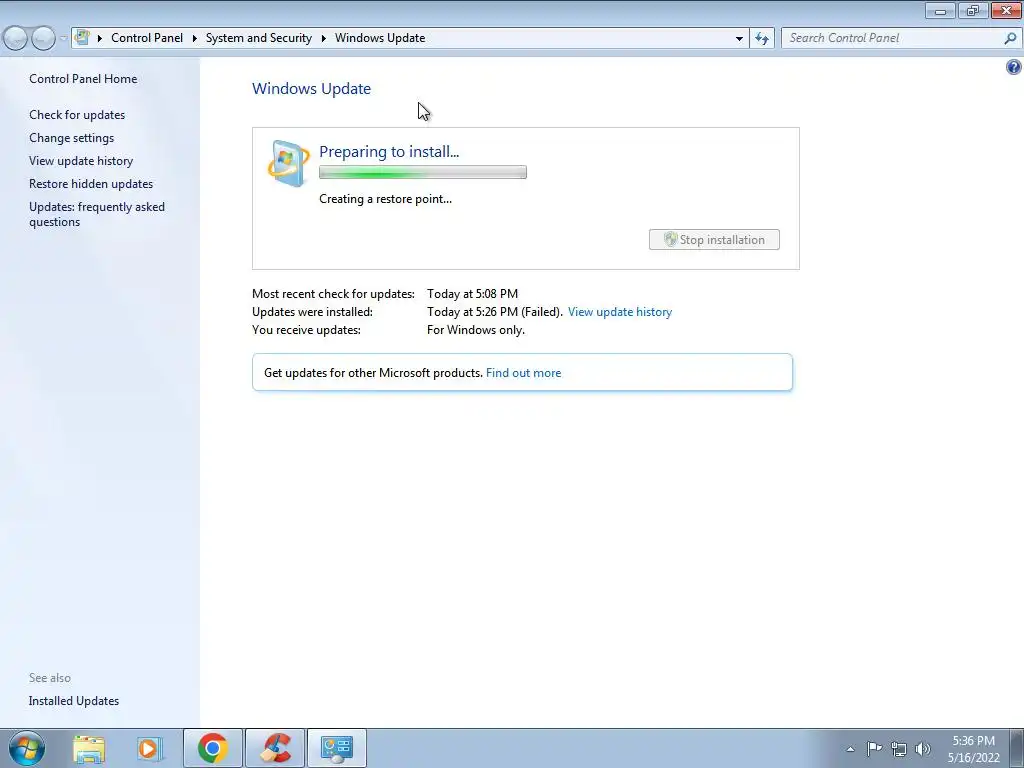Image resolution: width=1024 pixels, height=768 pixels.
Task: Expand the arrow before Control Panel breadcrumb
Action: (100, 38)
